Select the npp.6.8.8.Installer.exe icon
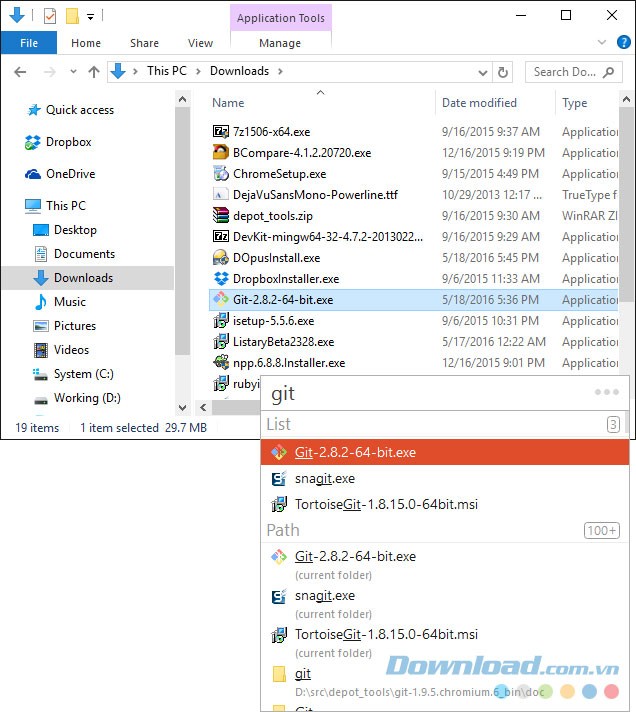The width and height of the screenshot is (636, 712). (221, 362)
